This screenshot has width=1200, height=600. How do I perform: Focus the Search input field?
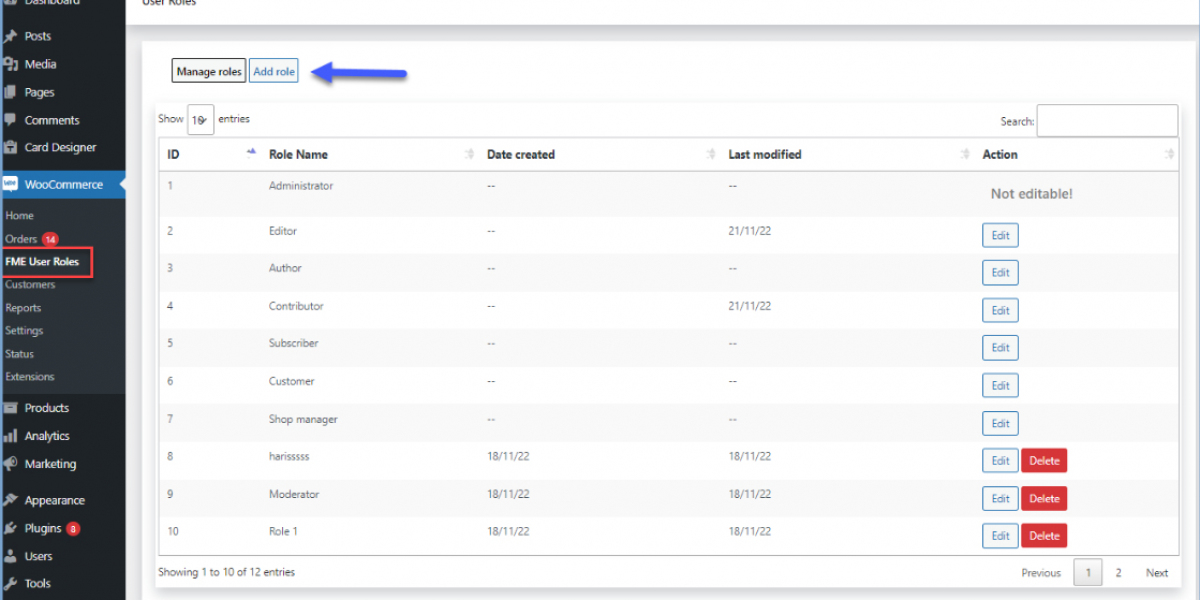[x=1107, y=121]
